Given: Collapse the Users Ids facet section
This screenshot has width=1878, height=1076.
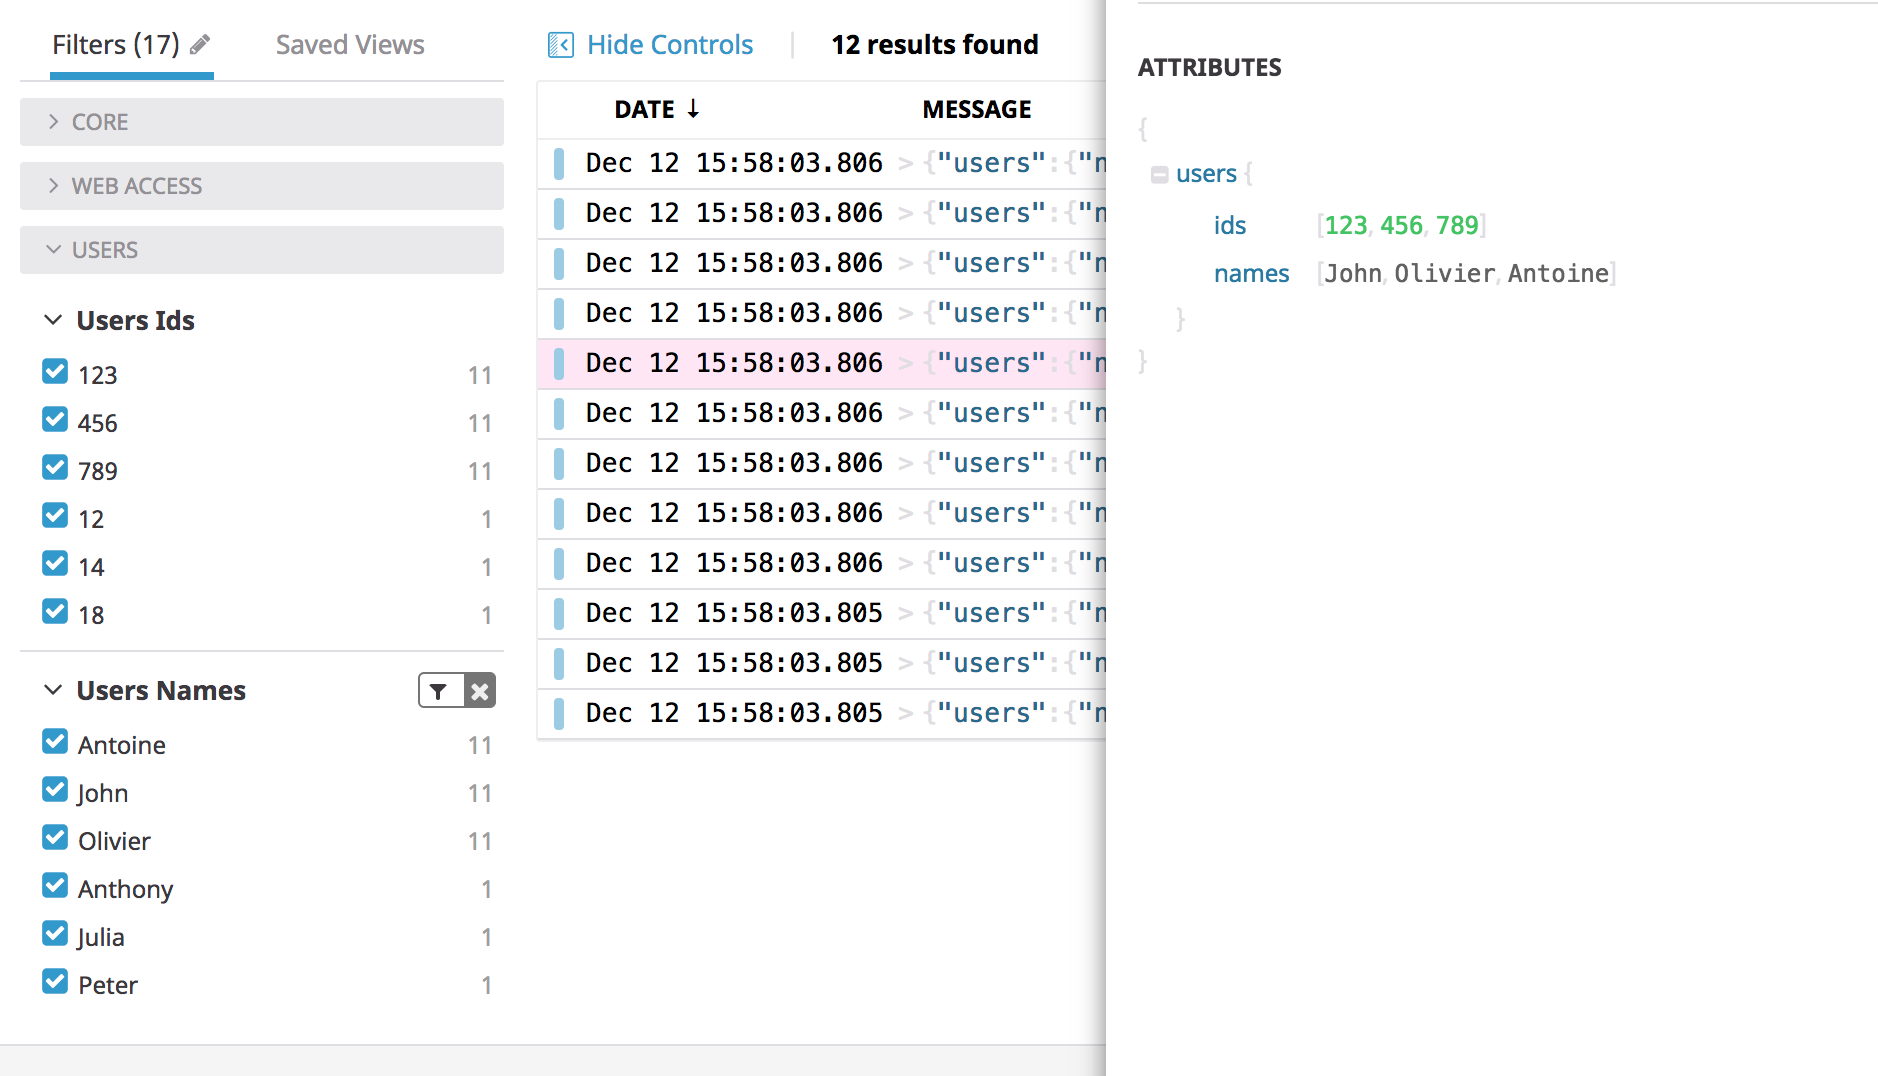Looking at the screenshot, I should pos(53,320).
